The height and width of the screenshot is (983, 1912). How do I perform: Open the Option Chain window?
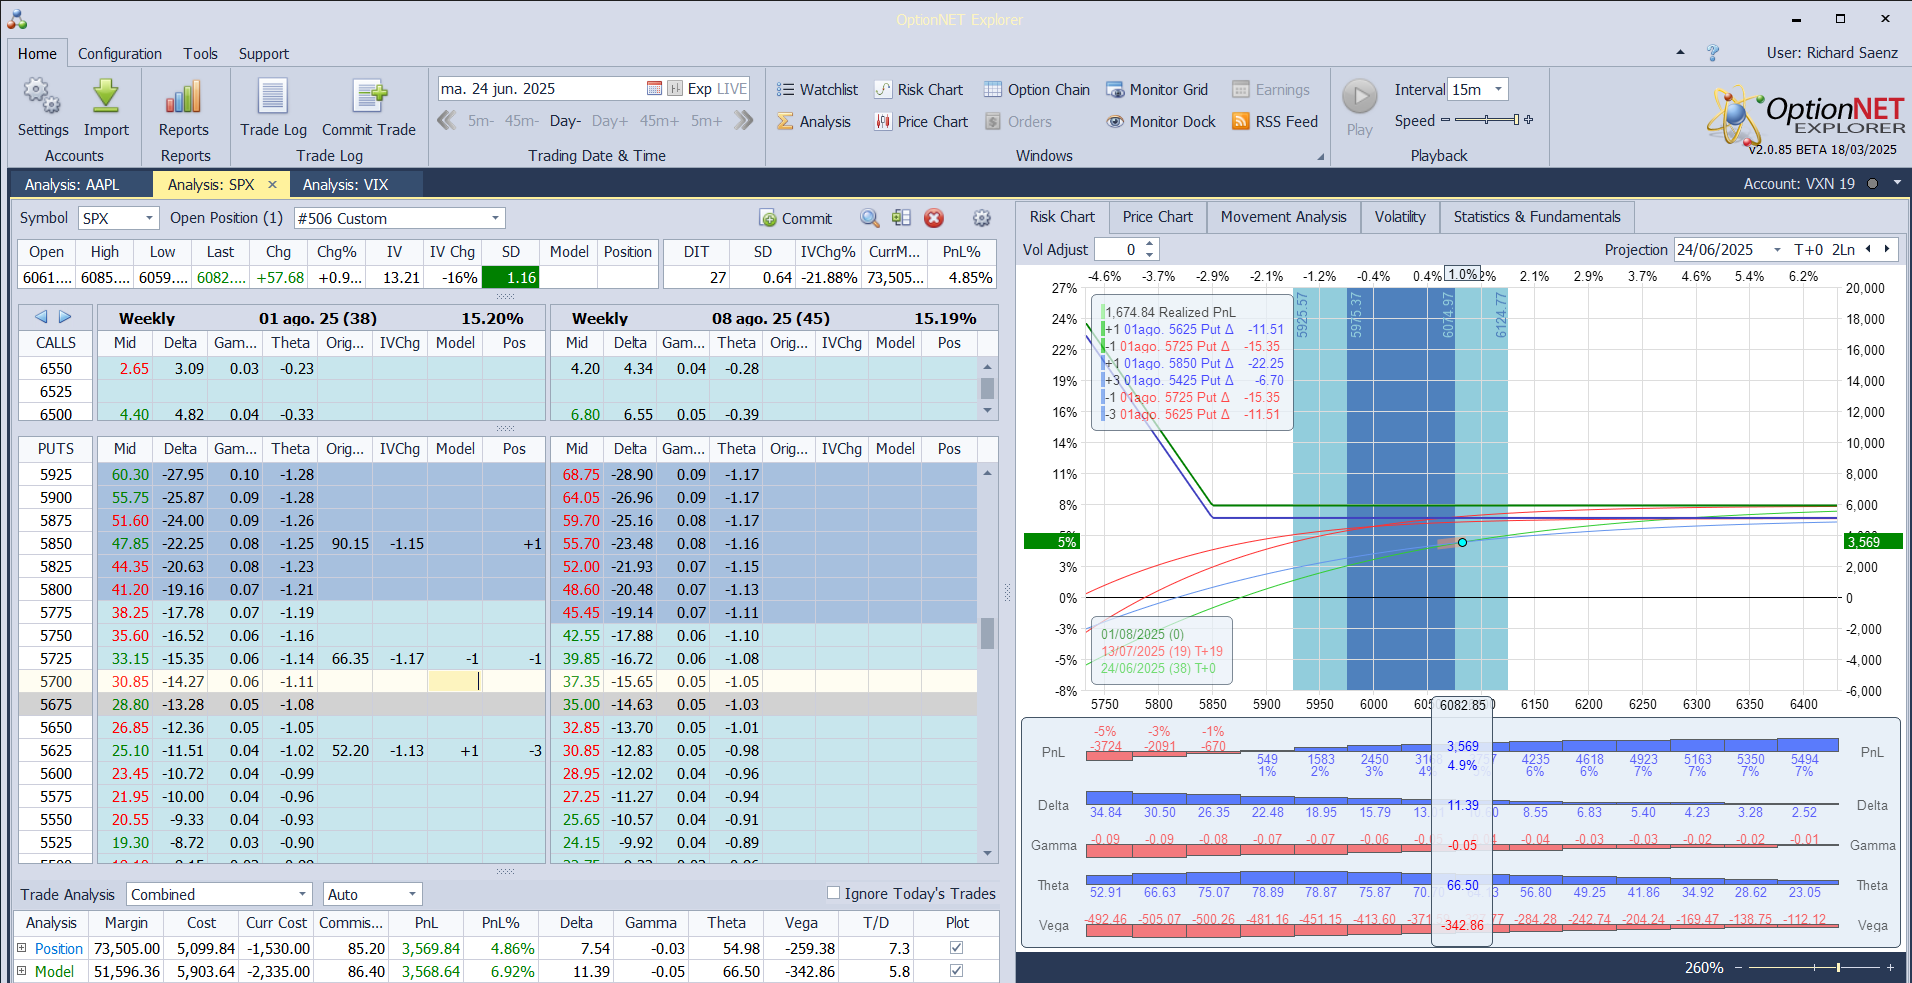pyautogui.click(x=1037, y=90)
